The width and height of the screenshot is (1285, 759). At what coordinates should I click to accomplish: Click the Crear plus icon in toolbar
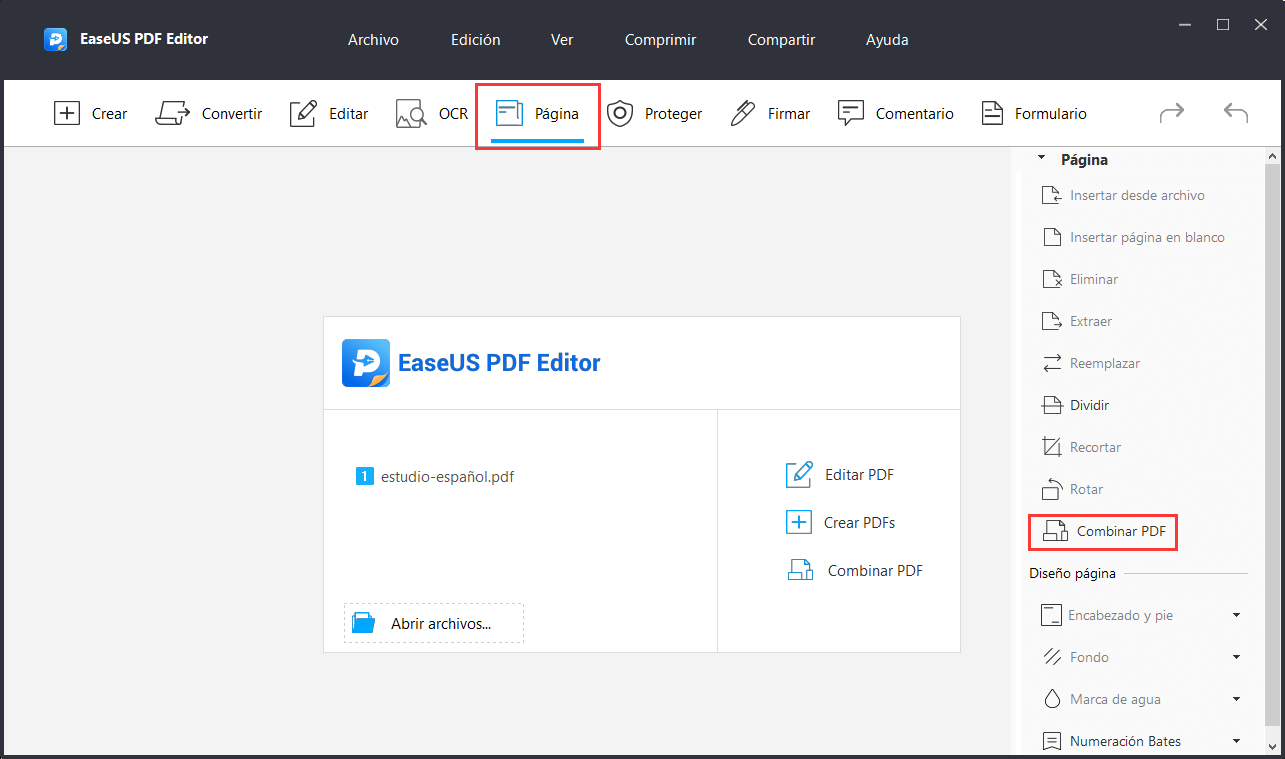click(x=66, y=113)
